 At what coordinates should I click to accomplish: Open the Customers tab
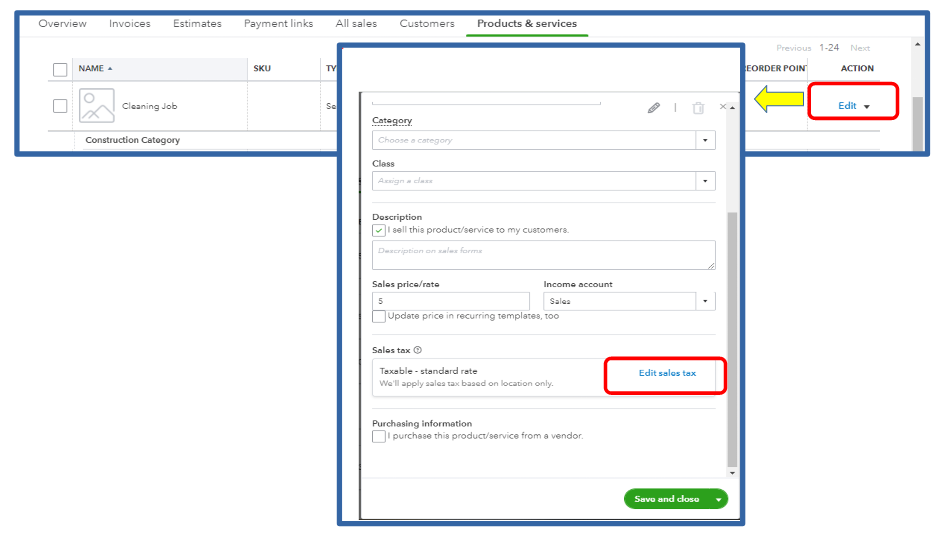[x=427, y=23]
